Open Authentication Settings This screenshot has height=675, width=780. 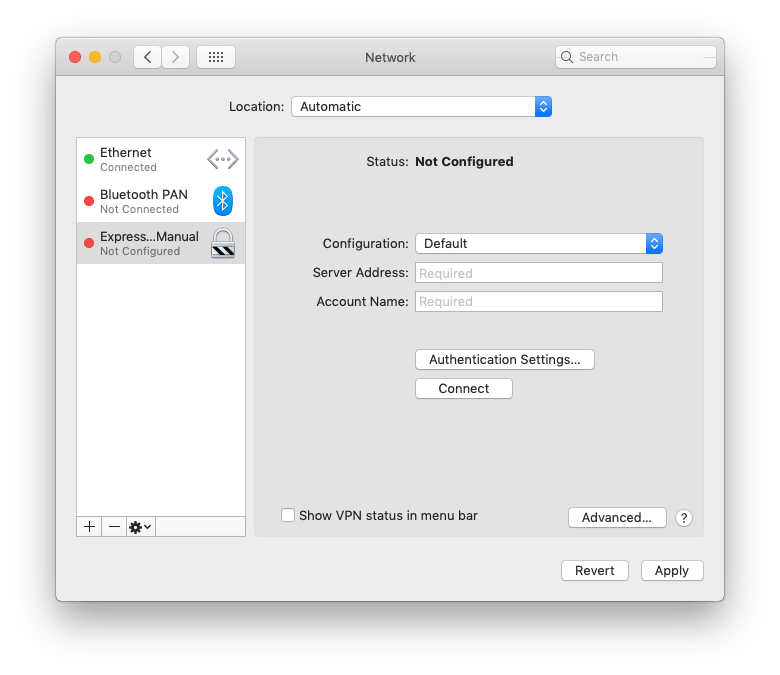(x=504, y=360)
